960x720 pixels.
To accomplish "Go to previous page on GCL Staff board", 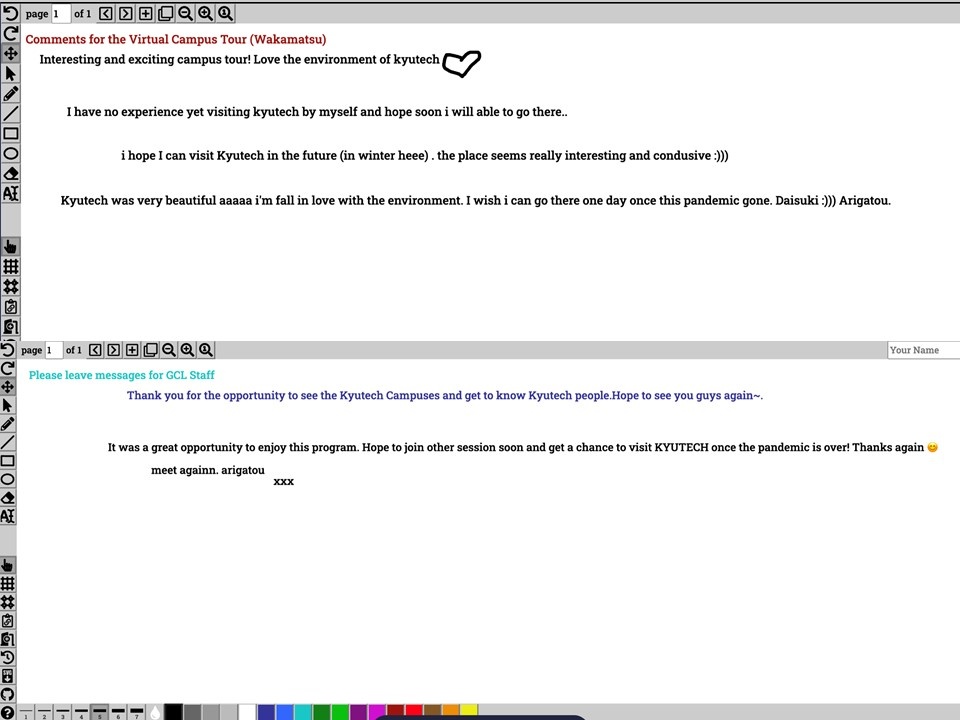I will coord(95,350).
